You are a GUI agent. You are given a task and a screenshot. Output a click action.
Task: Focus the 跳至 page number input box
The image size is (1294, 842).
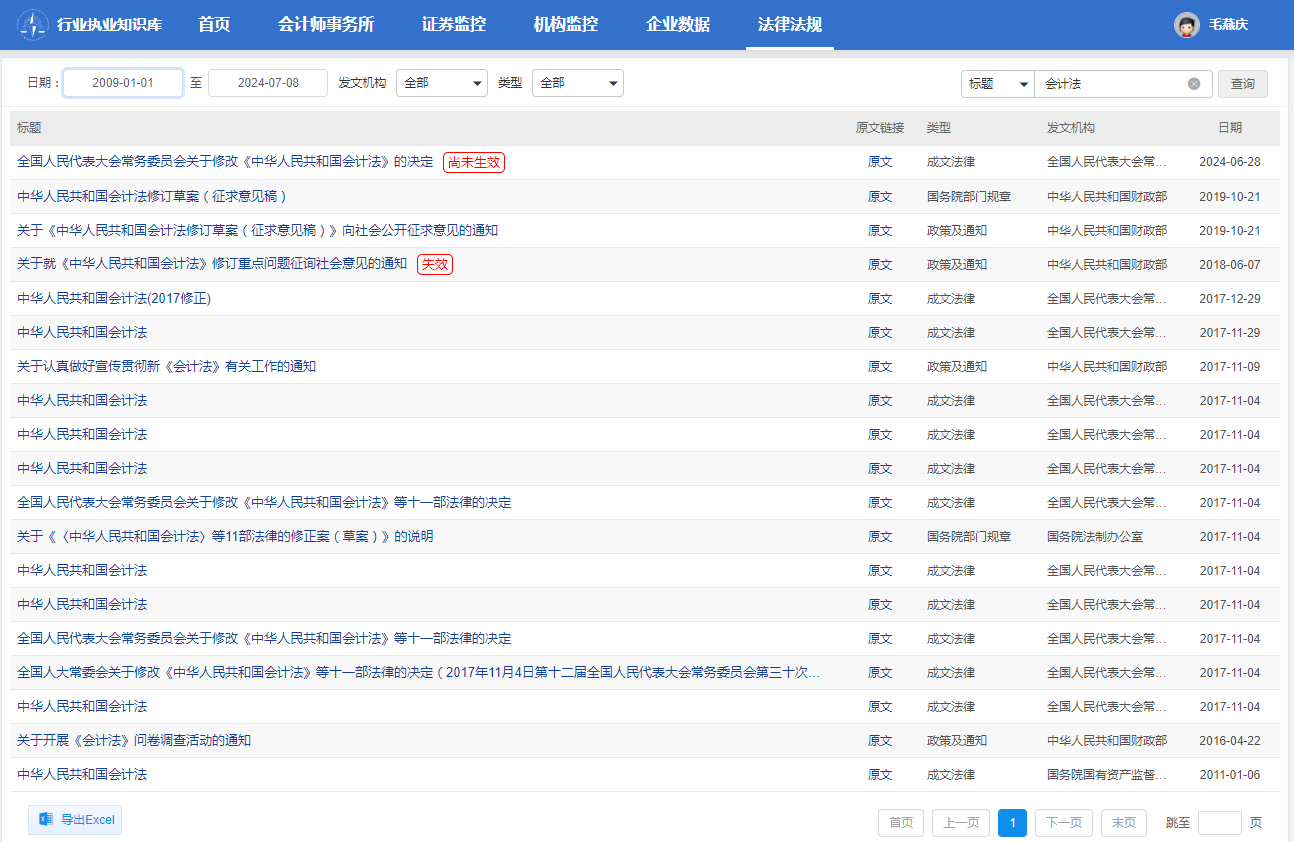click(x=1219, y=823)
